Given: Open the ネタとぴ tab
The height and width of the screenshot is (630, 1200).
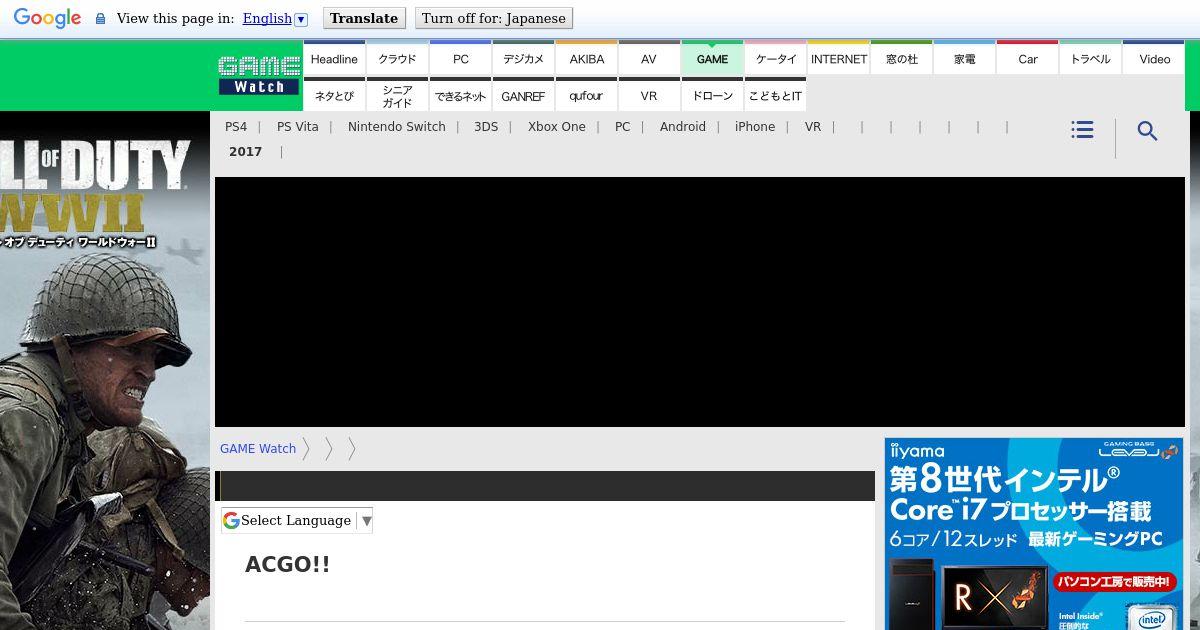Looking at the screenshot, I should (334, 95).
